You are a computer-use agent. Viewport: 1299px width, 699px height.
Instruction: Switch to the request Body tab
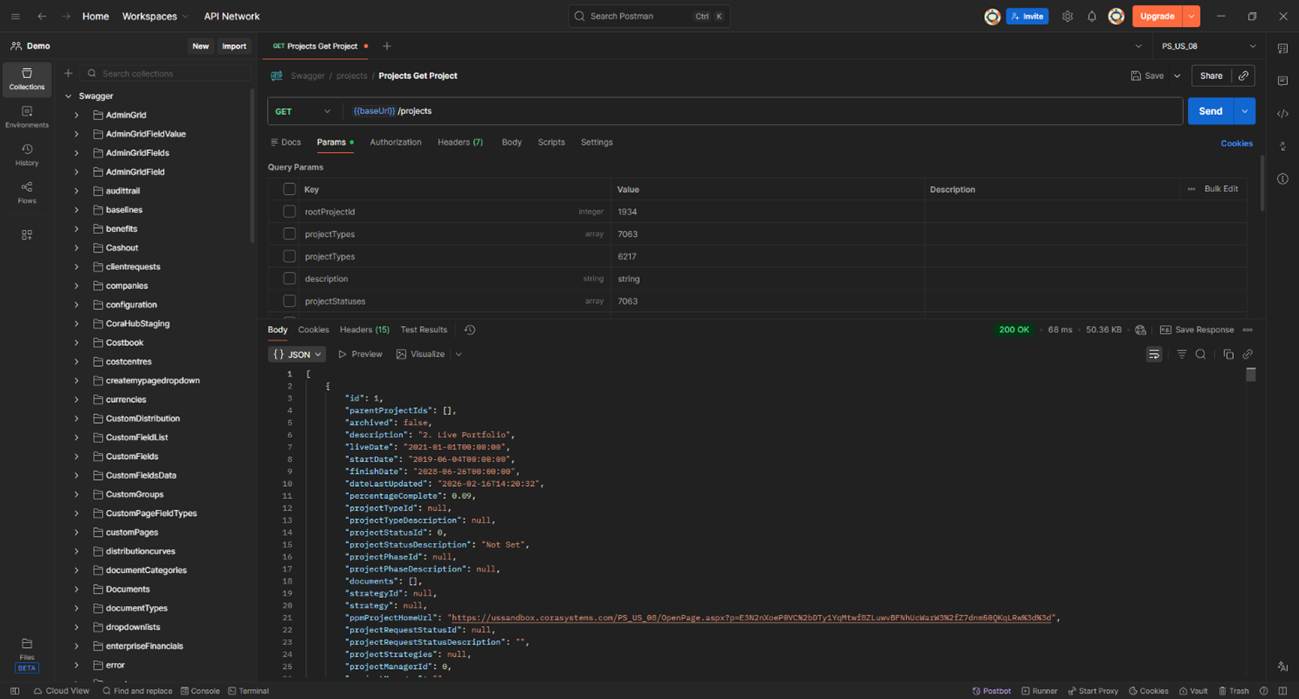511,142
